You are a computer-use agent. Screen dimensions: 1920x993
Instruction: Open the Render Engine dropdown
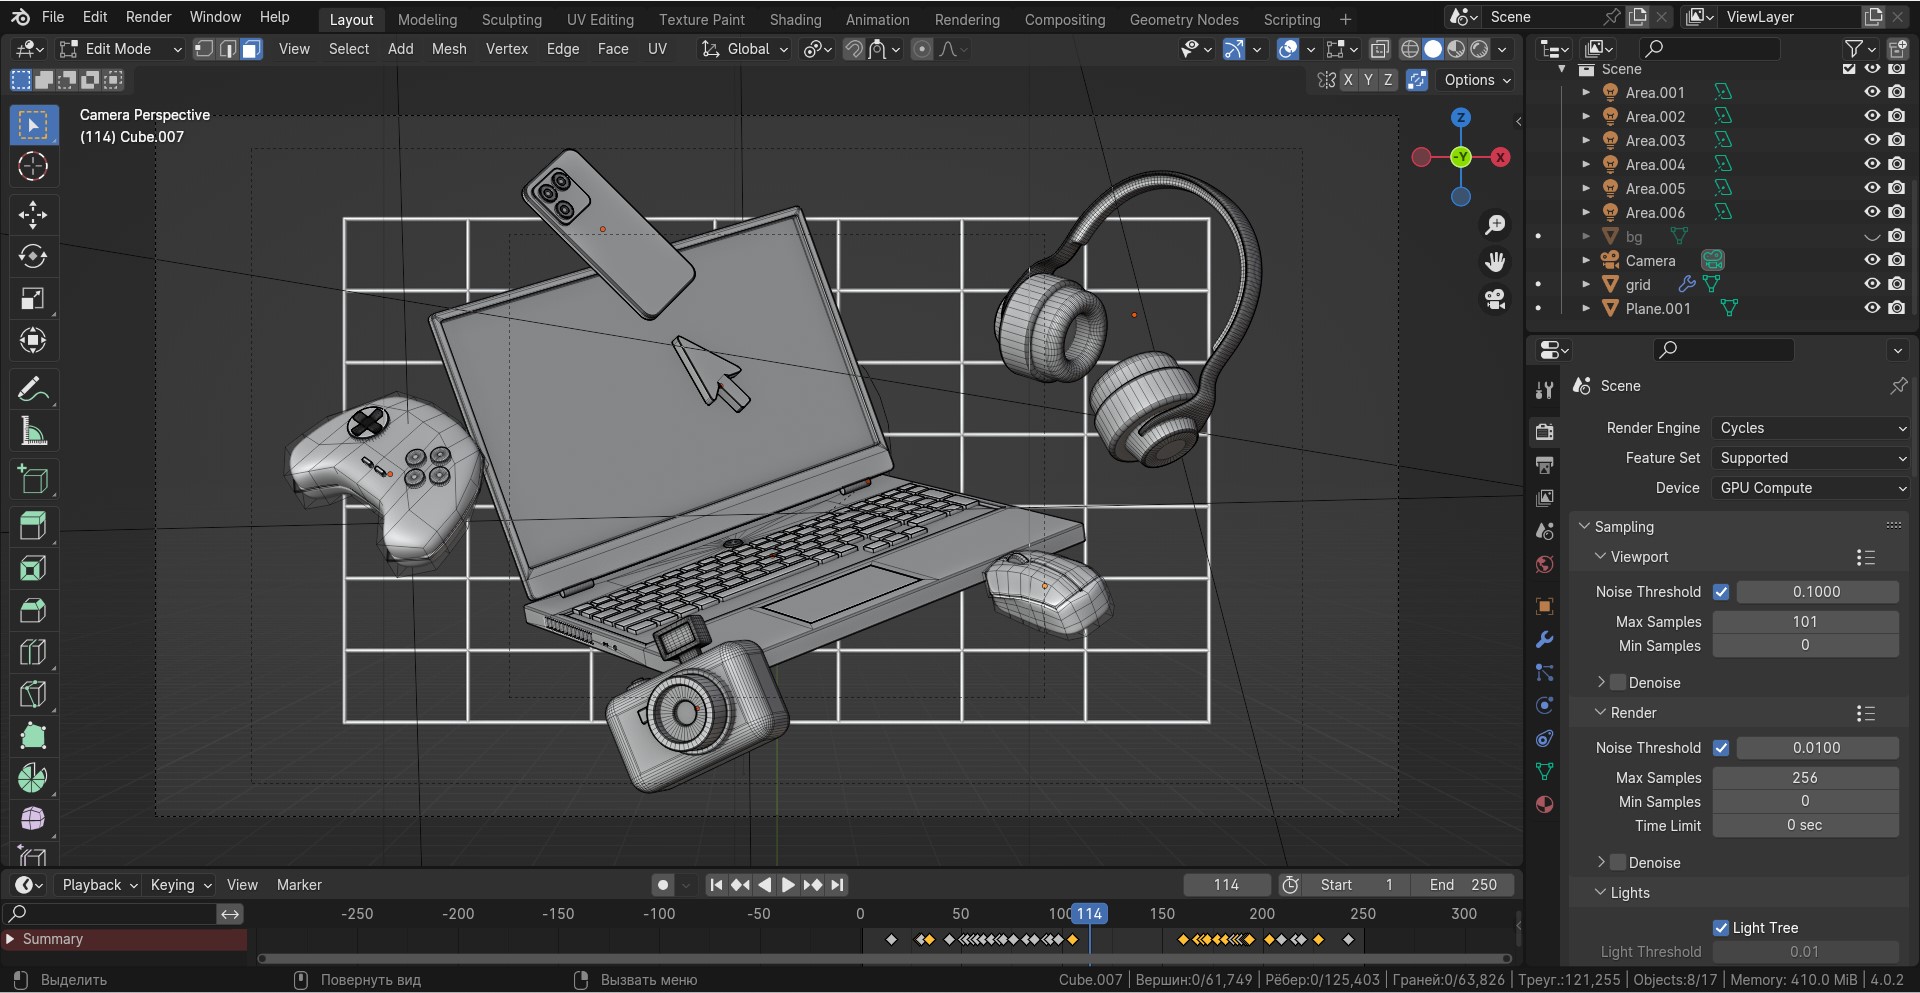tap(1811, 428)
